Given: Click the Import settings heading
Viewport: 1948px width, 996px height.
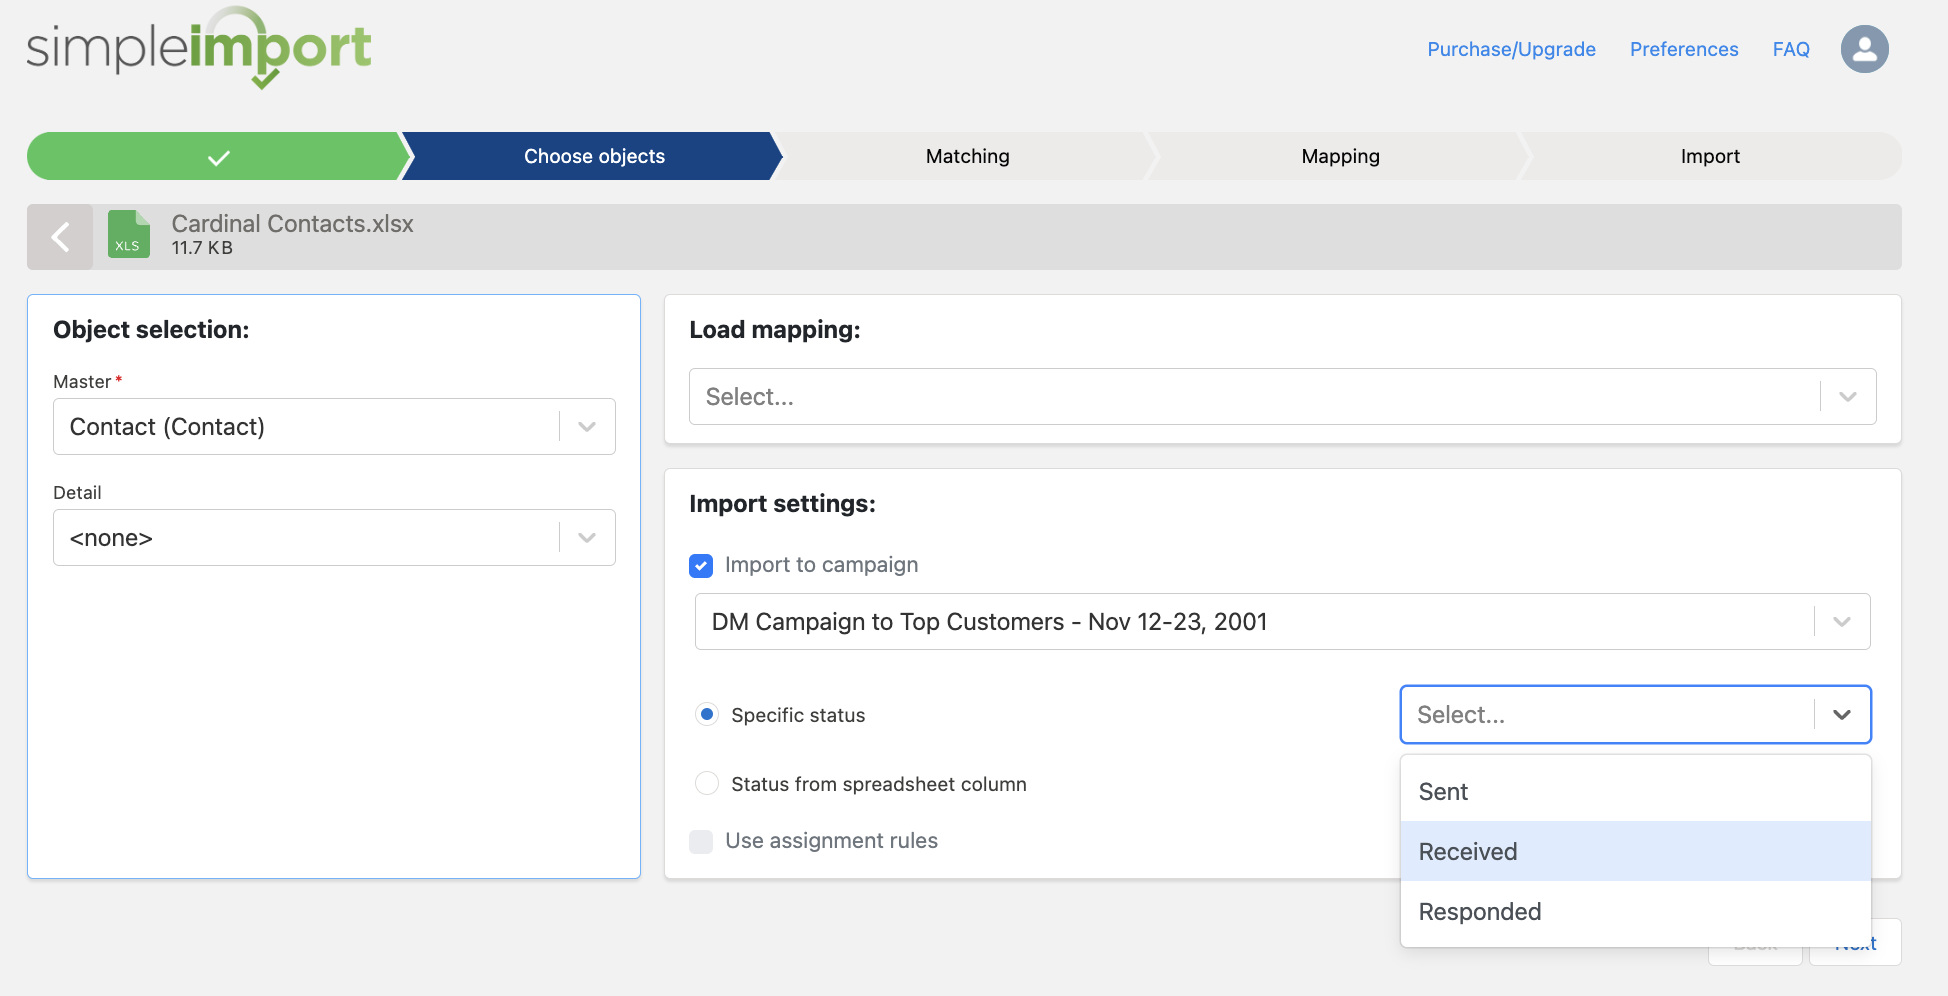Looking at the screenshot, I should click(782, 504).
